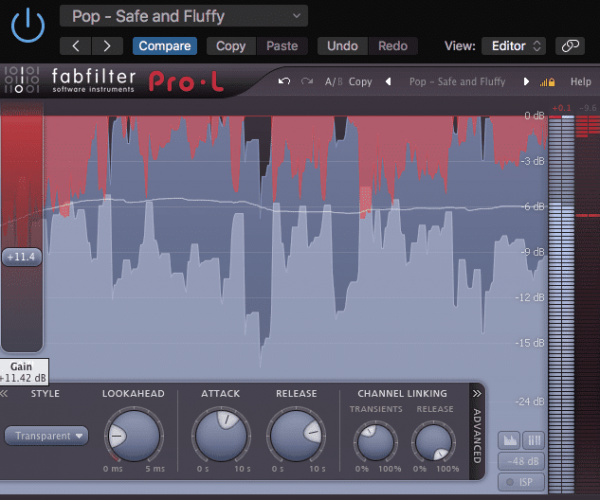Click the Lookahead knob

coord(134,436)
